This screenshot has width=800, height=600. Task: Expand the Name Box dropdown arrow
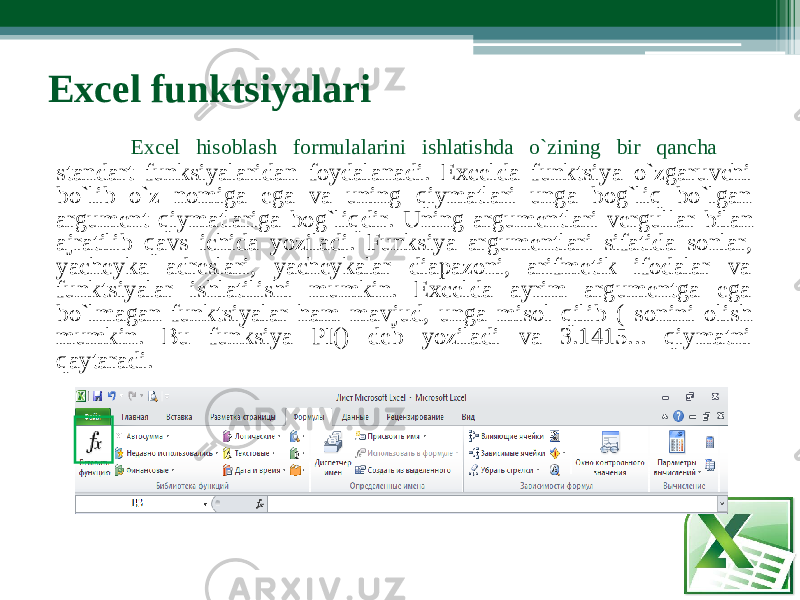[x=205, y=504]
